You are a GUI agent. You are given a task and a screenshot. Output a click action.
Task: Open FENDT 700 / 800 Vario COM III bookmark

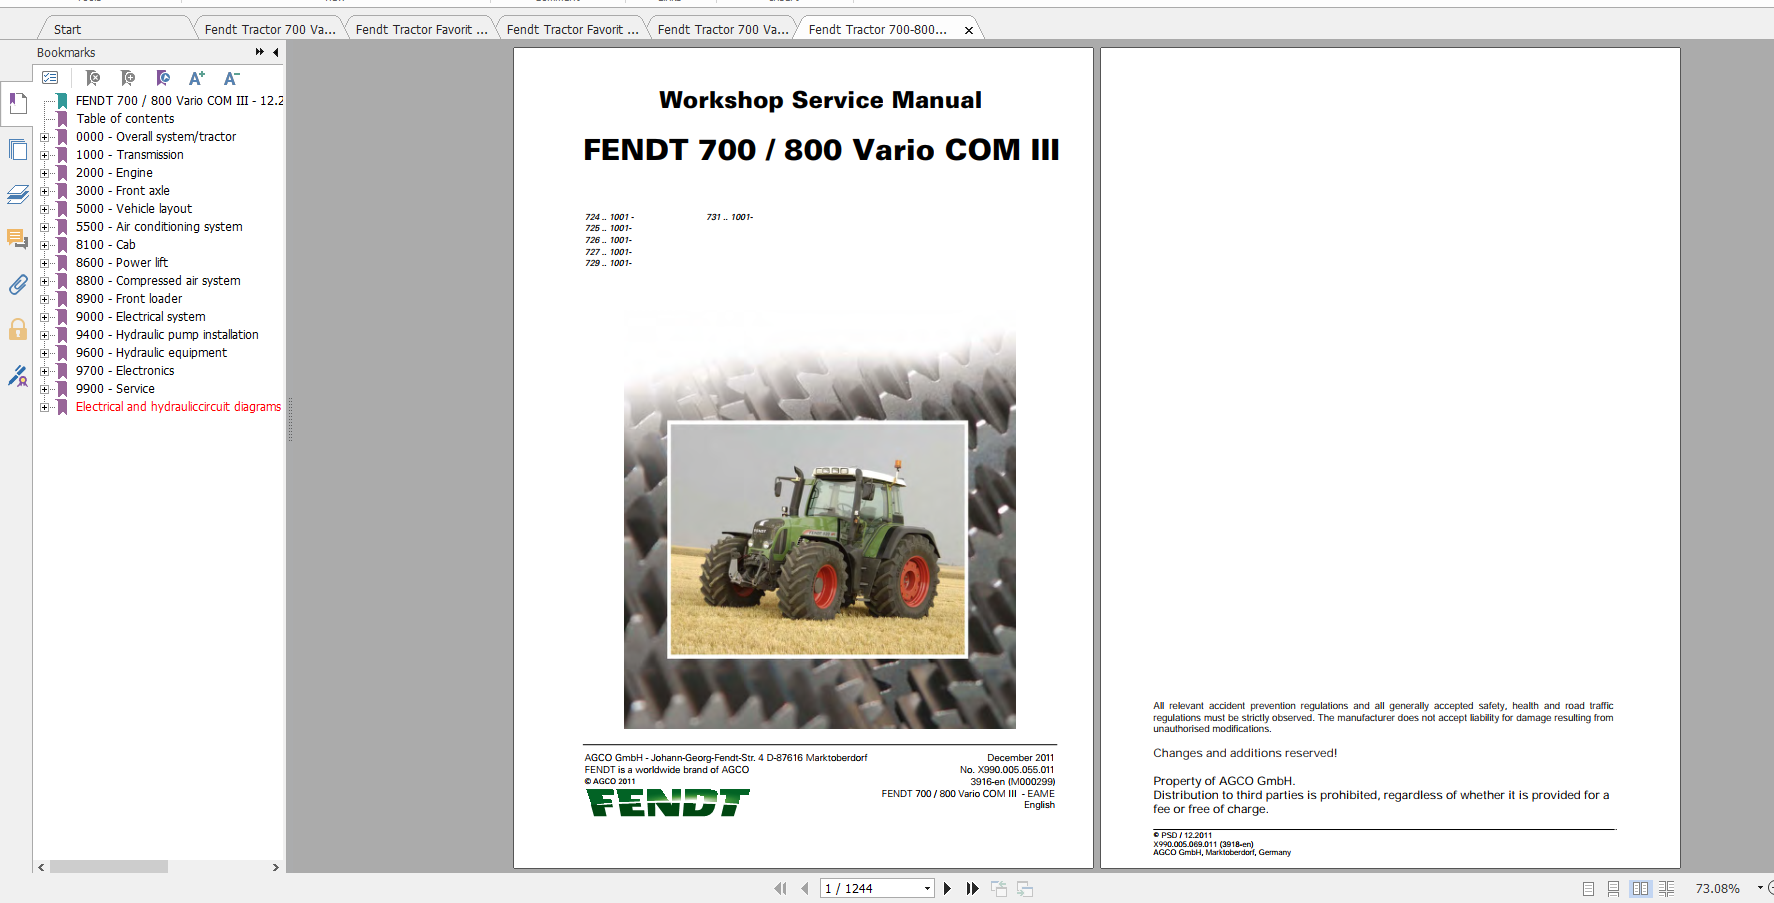coord(180,101)
